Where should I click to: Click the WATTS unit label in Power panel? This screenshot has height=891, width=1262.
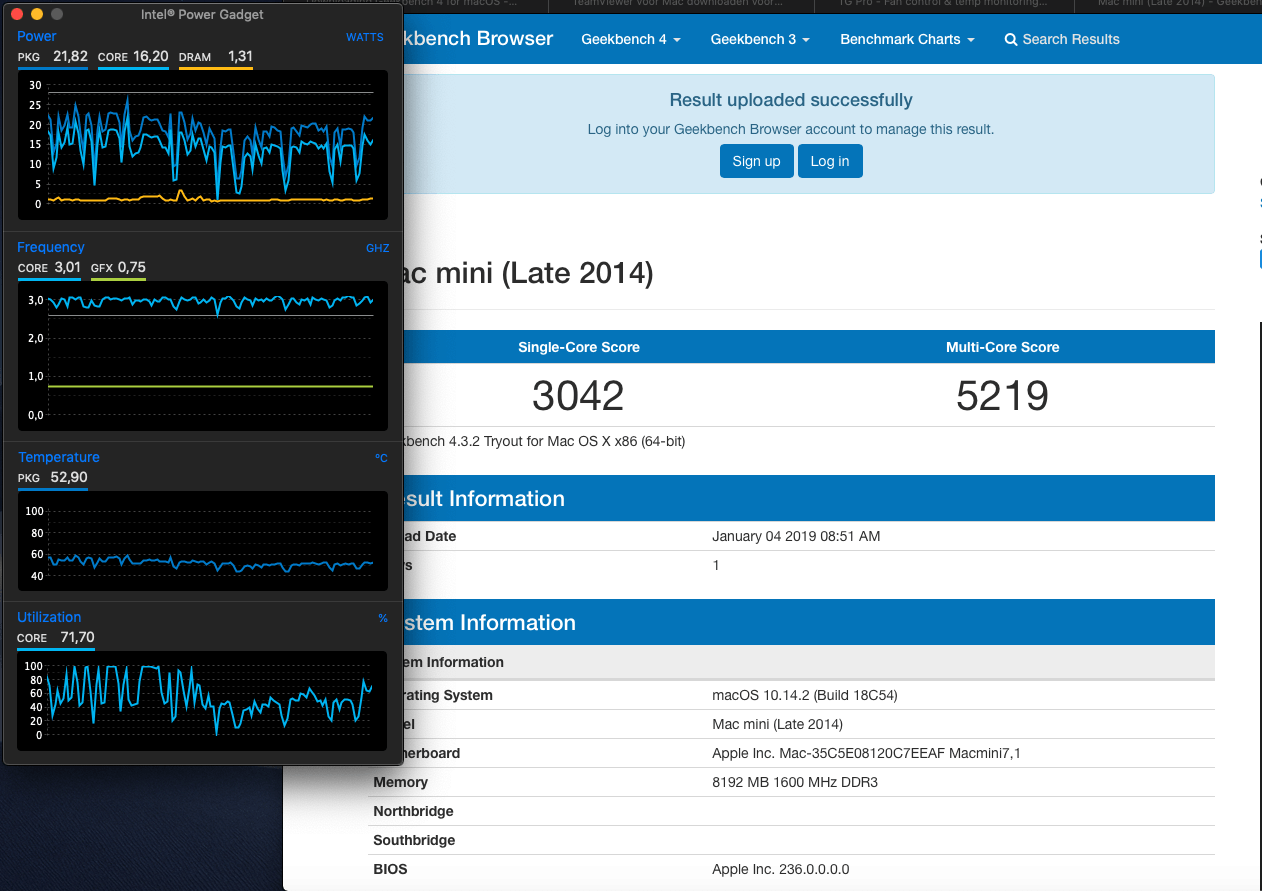pos(365,37)
